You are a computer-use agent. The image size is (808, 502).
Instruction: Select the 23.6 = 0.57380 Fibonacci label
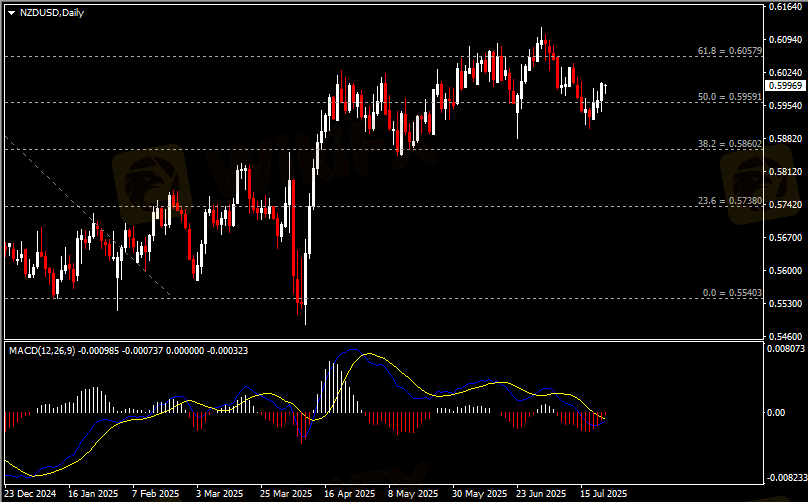pyautogui.click(x=730, y=201)
